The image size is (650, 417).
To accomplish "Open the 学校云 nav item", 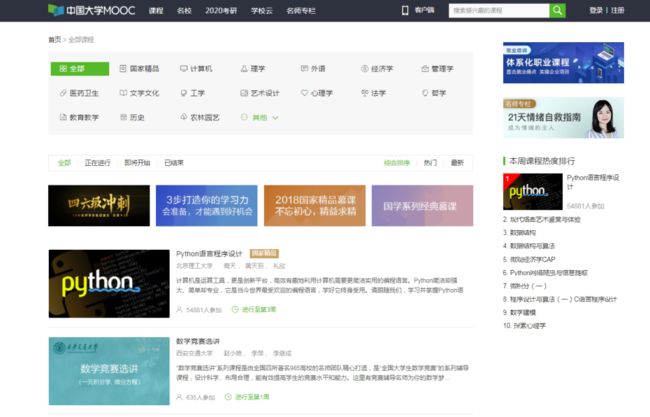I will [262, 10].
